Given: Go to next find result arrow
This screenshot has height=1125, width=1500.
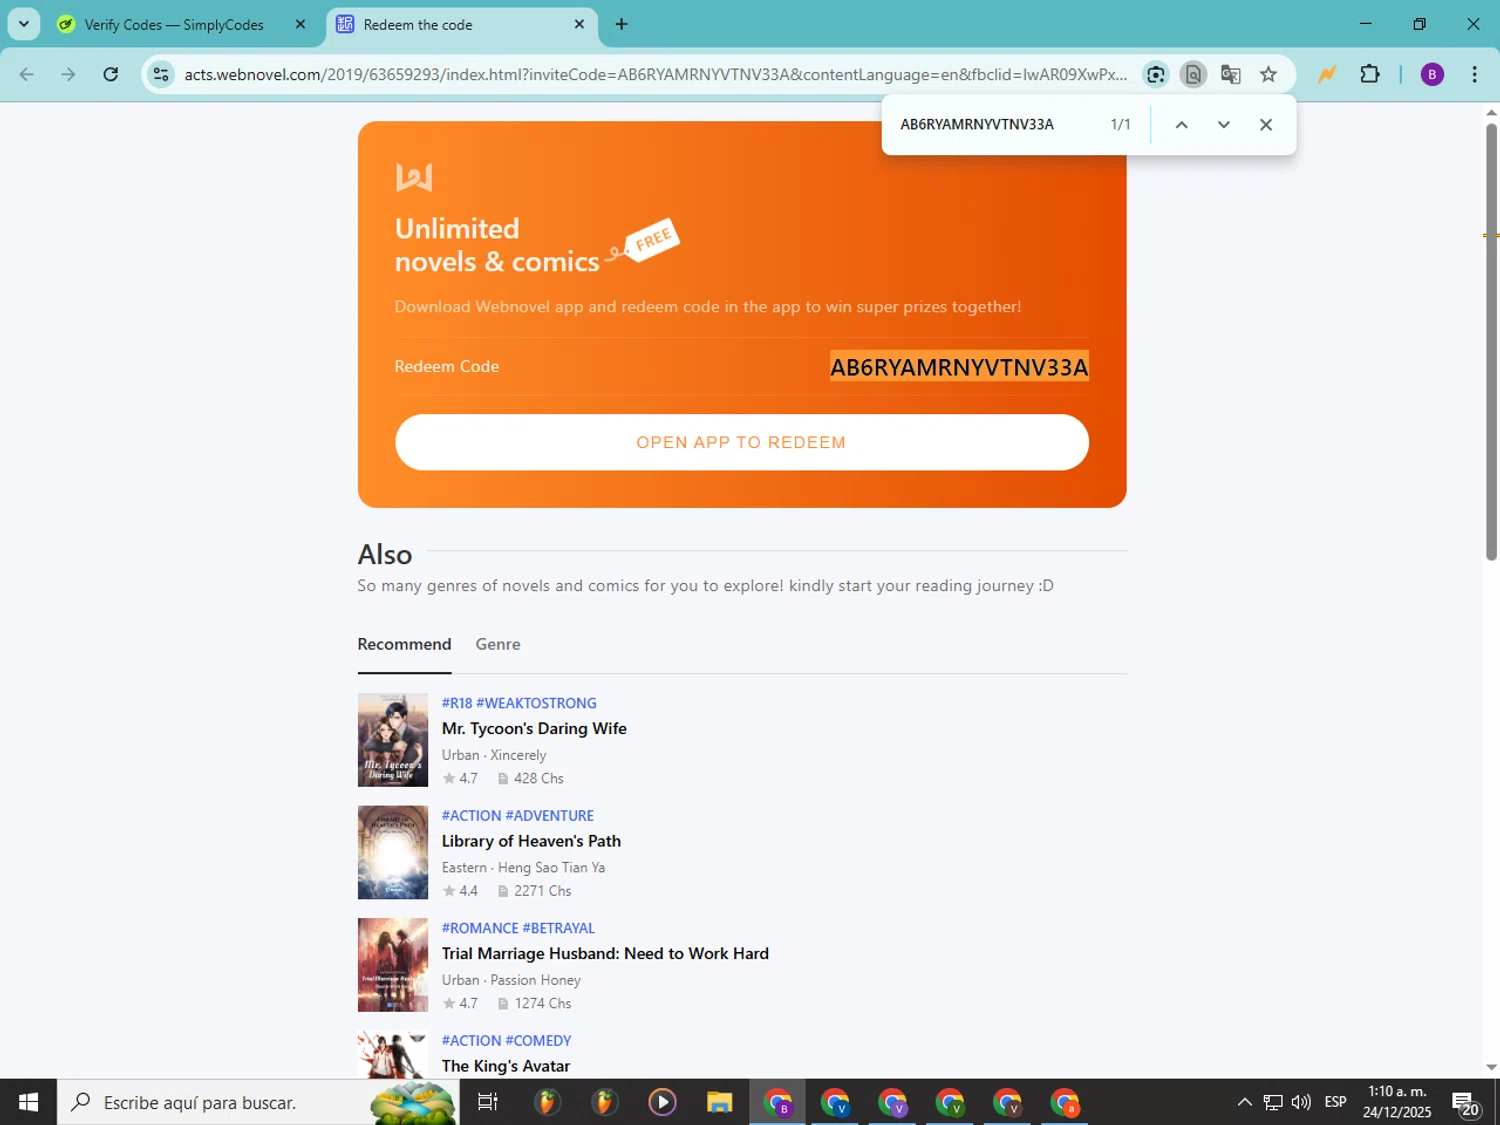Looking at the screenshot, I should [1224, 125].
